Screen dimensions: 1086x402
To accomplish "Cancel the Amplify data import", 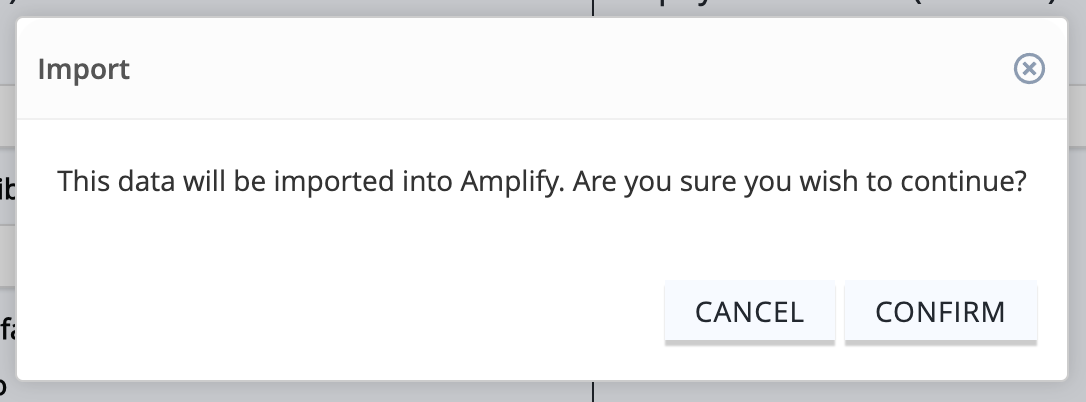I will coord(749,312).
